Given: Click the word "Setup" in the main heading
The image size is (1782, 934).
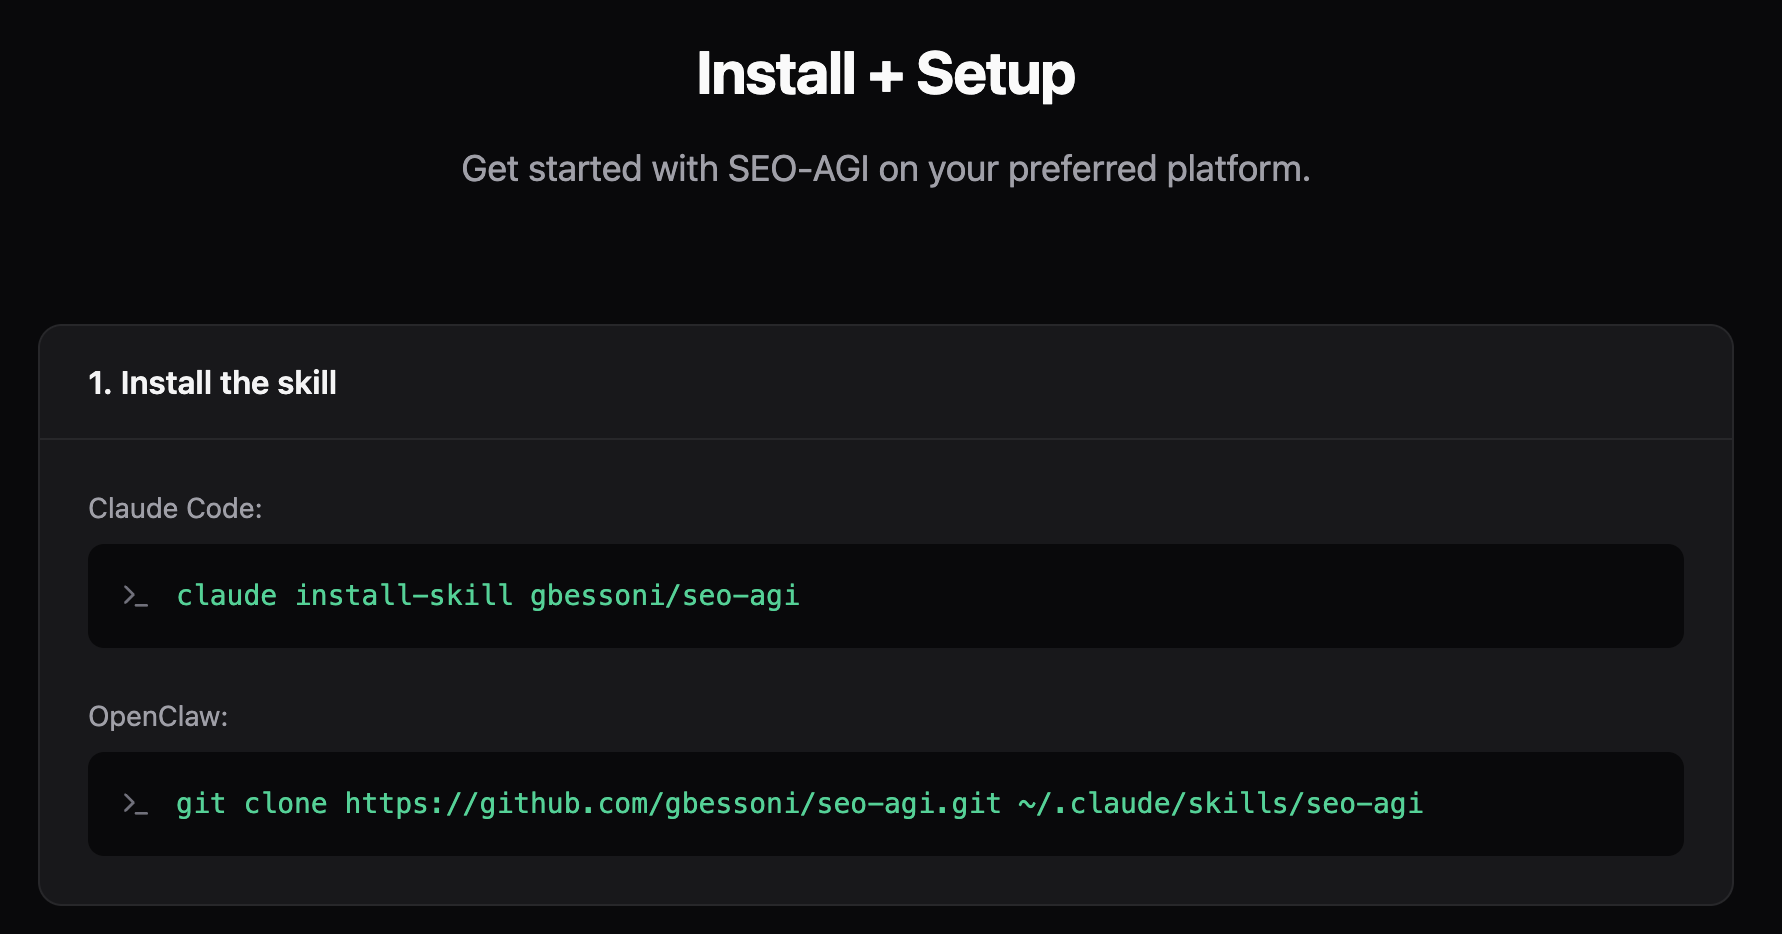Looking at the screenshot, I should (x=995, y=74).
